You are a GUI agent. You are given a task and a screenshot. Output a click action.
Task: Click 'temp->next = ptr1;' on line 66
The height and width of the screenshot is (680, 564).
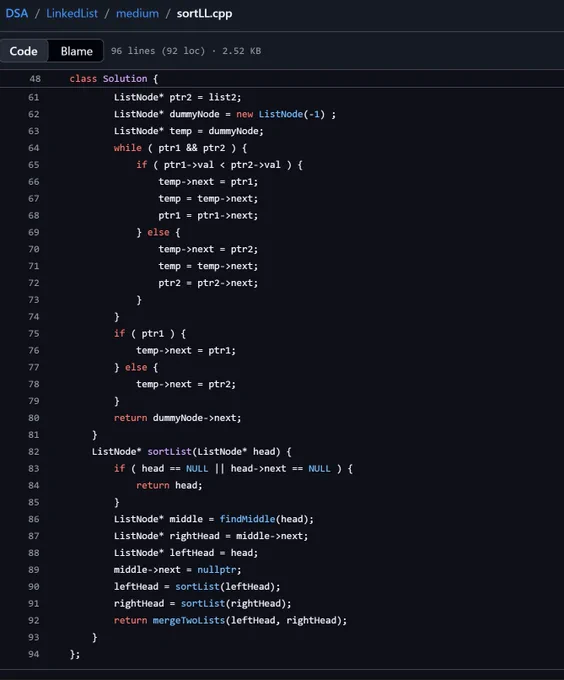pyautogui.click(x=208, y=182)
